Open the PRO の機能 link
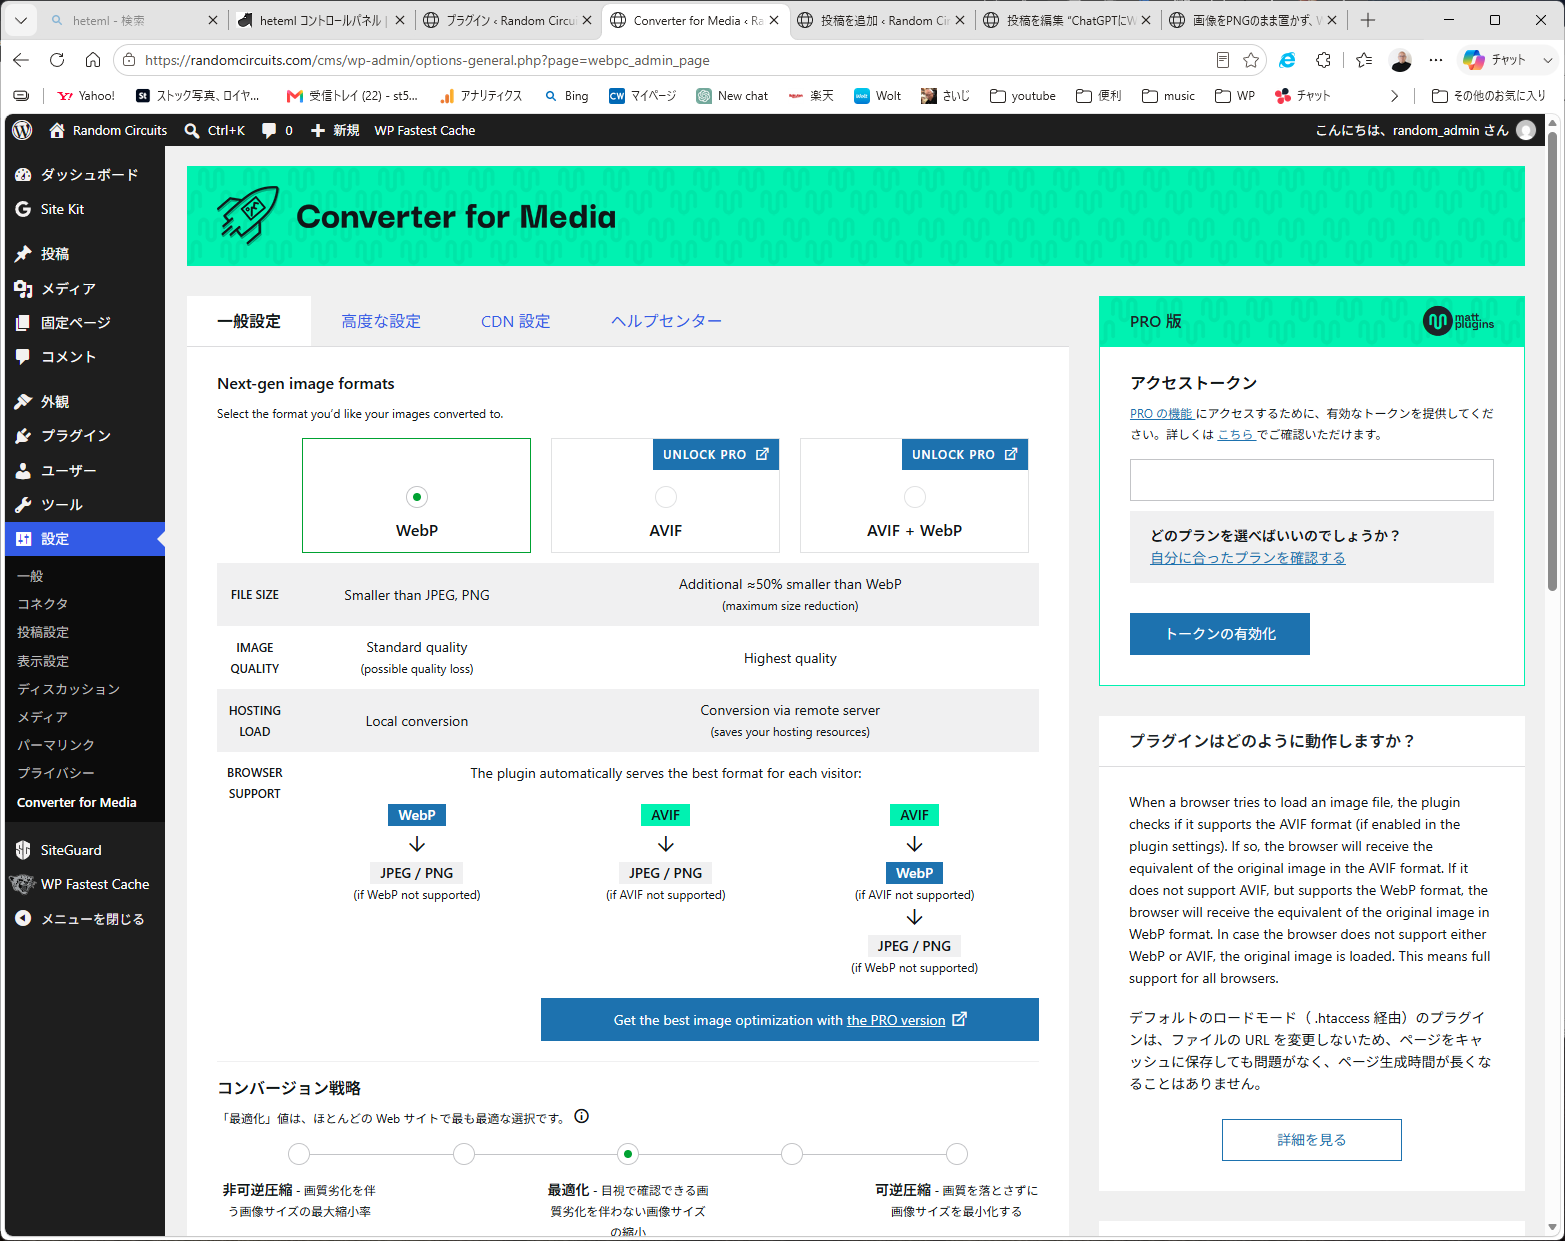Viewport: 1565px width, 1241px height. click(x=1161, y=414)
